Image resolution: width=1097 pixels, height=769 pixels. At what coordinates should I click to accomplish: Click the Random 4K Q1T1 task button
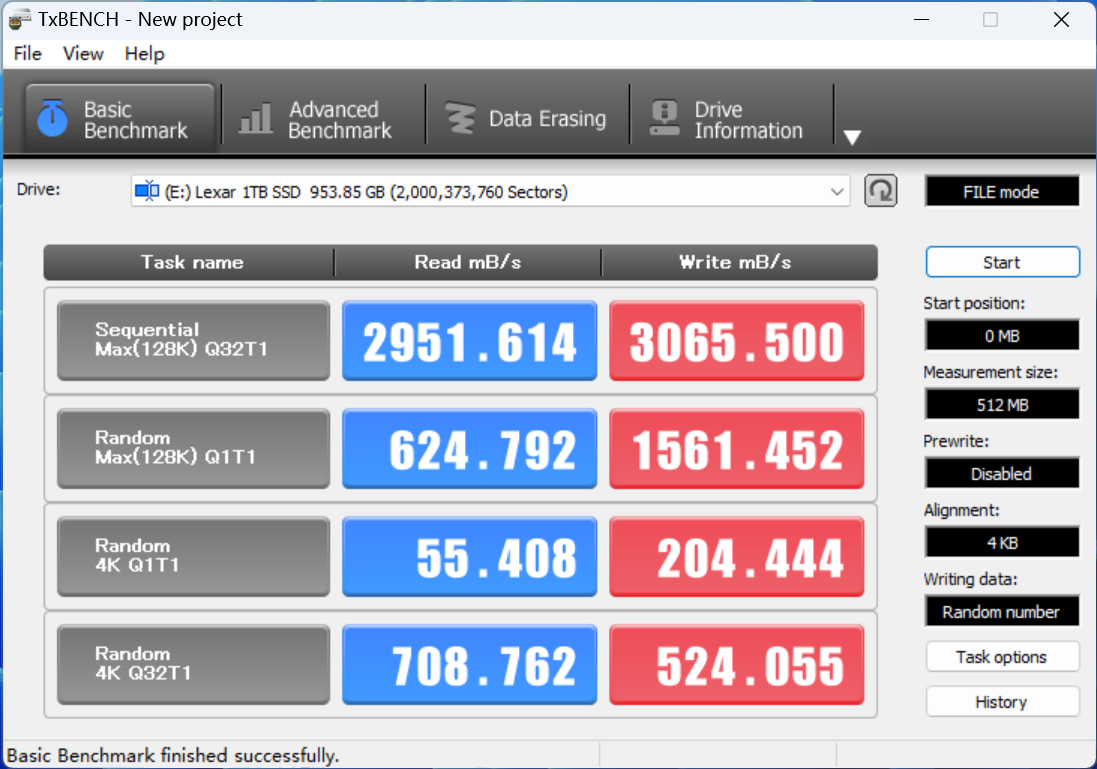tap(193, 556)
